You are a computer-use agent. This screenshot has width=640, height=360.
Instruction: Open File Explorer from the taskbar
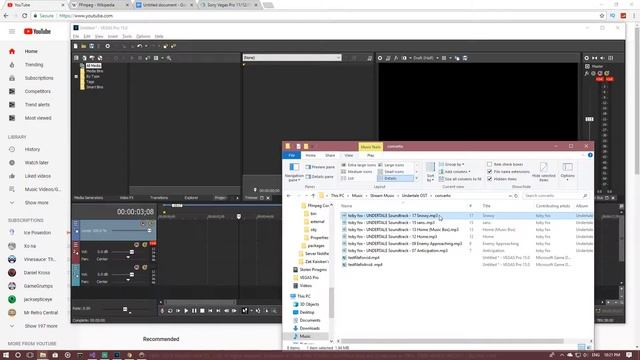[x=42, y=355]
